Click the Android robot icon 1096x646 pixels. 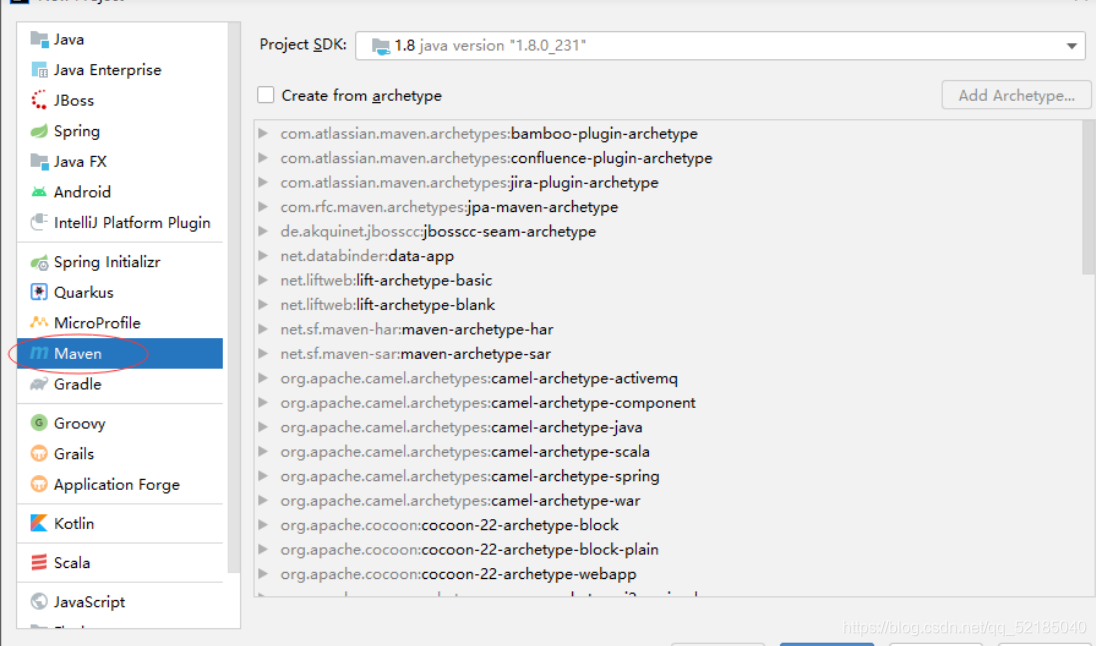pos(39,192)
